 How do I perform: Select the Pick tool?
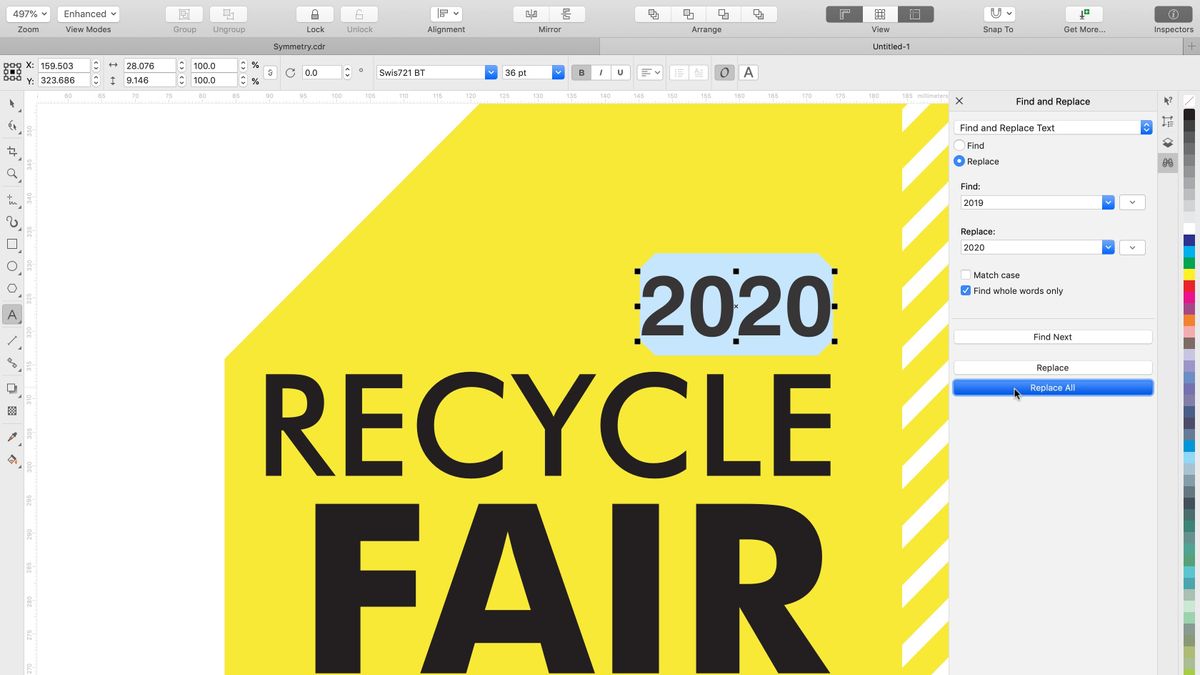[13, 104]
